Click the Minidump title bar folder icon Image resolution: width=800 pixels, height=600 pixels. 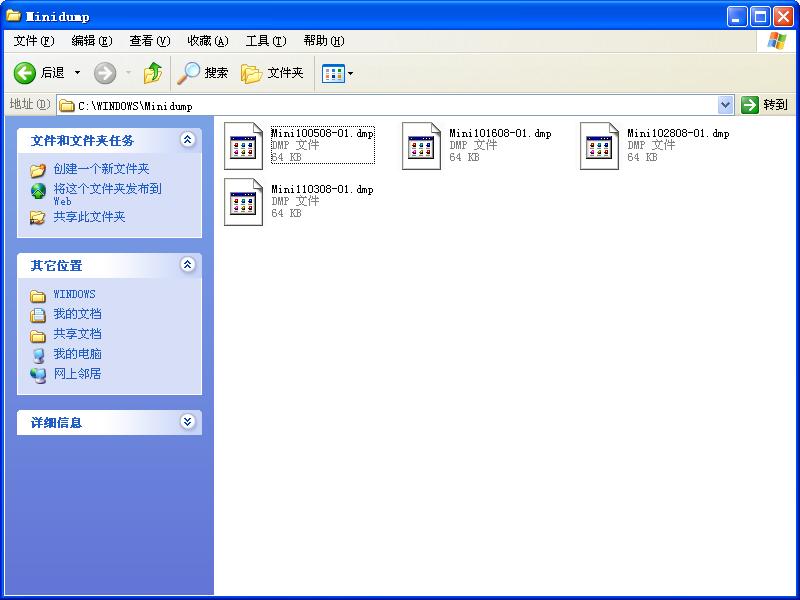(13, 16)
